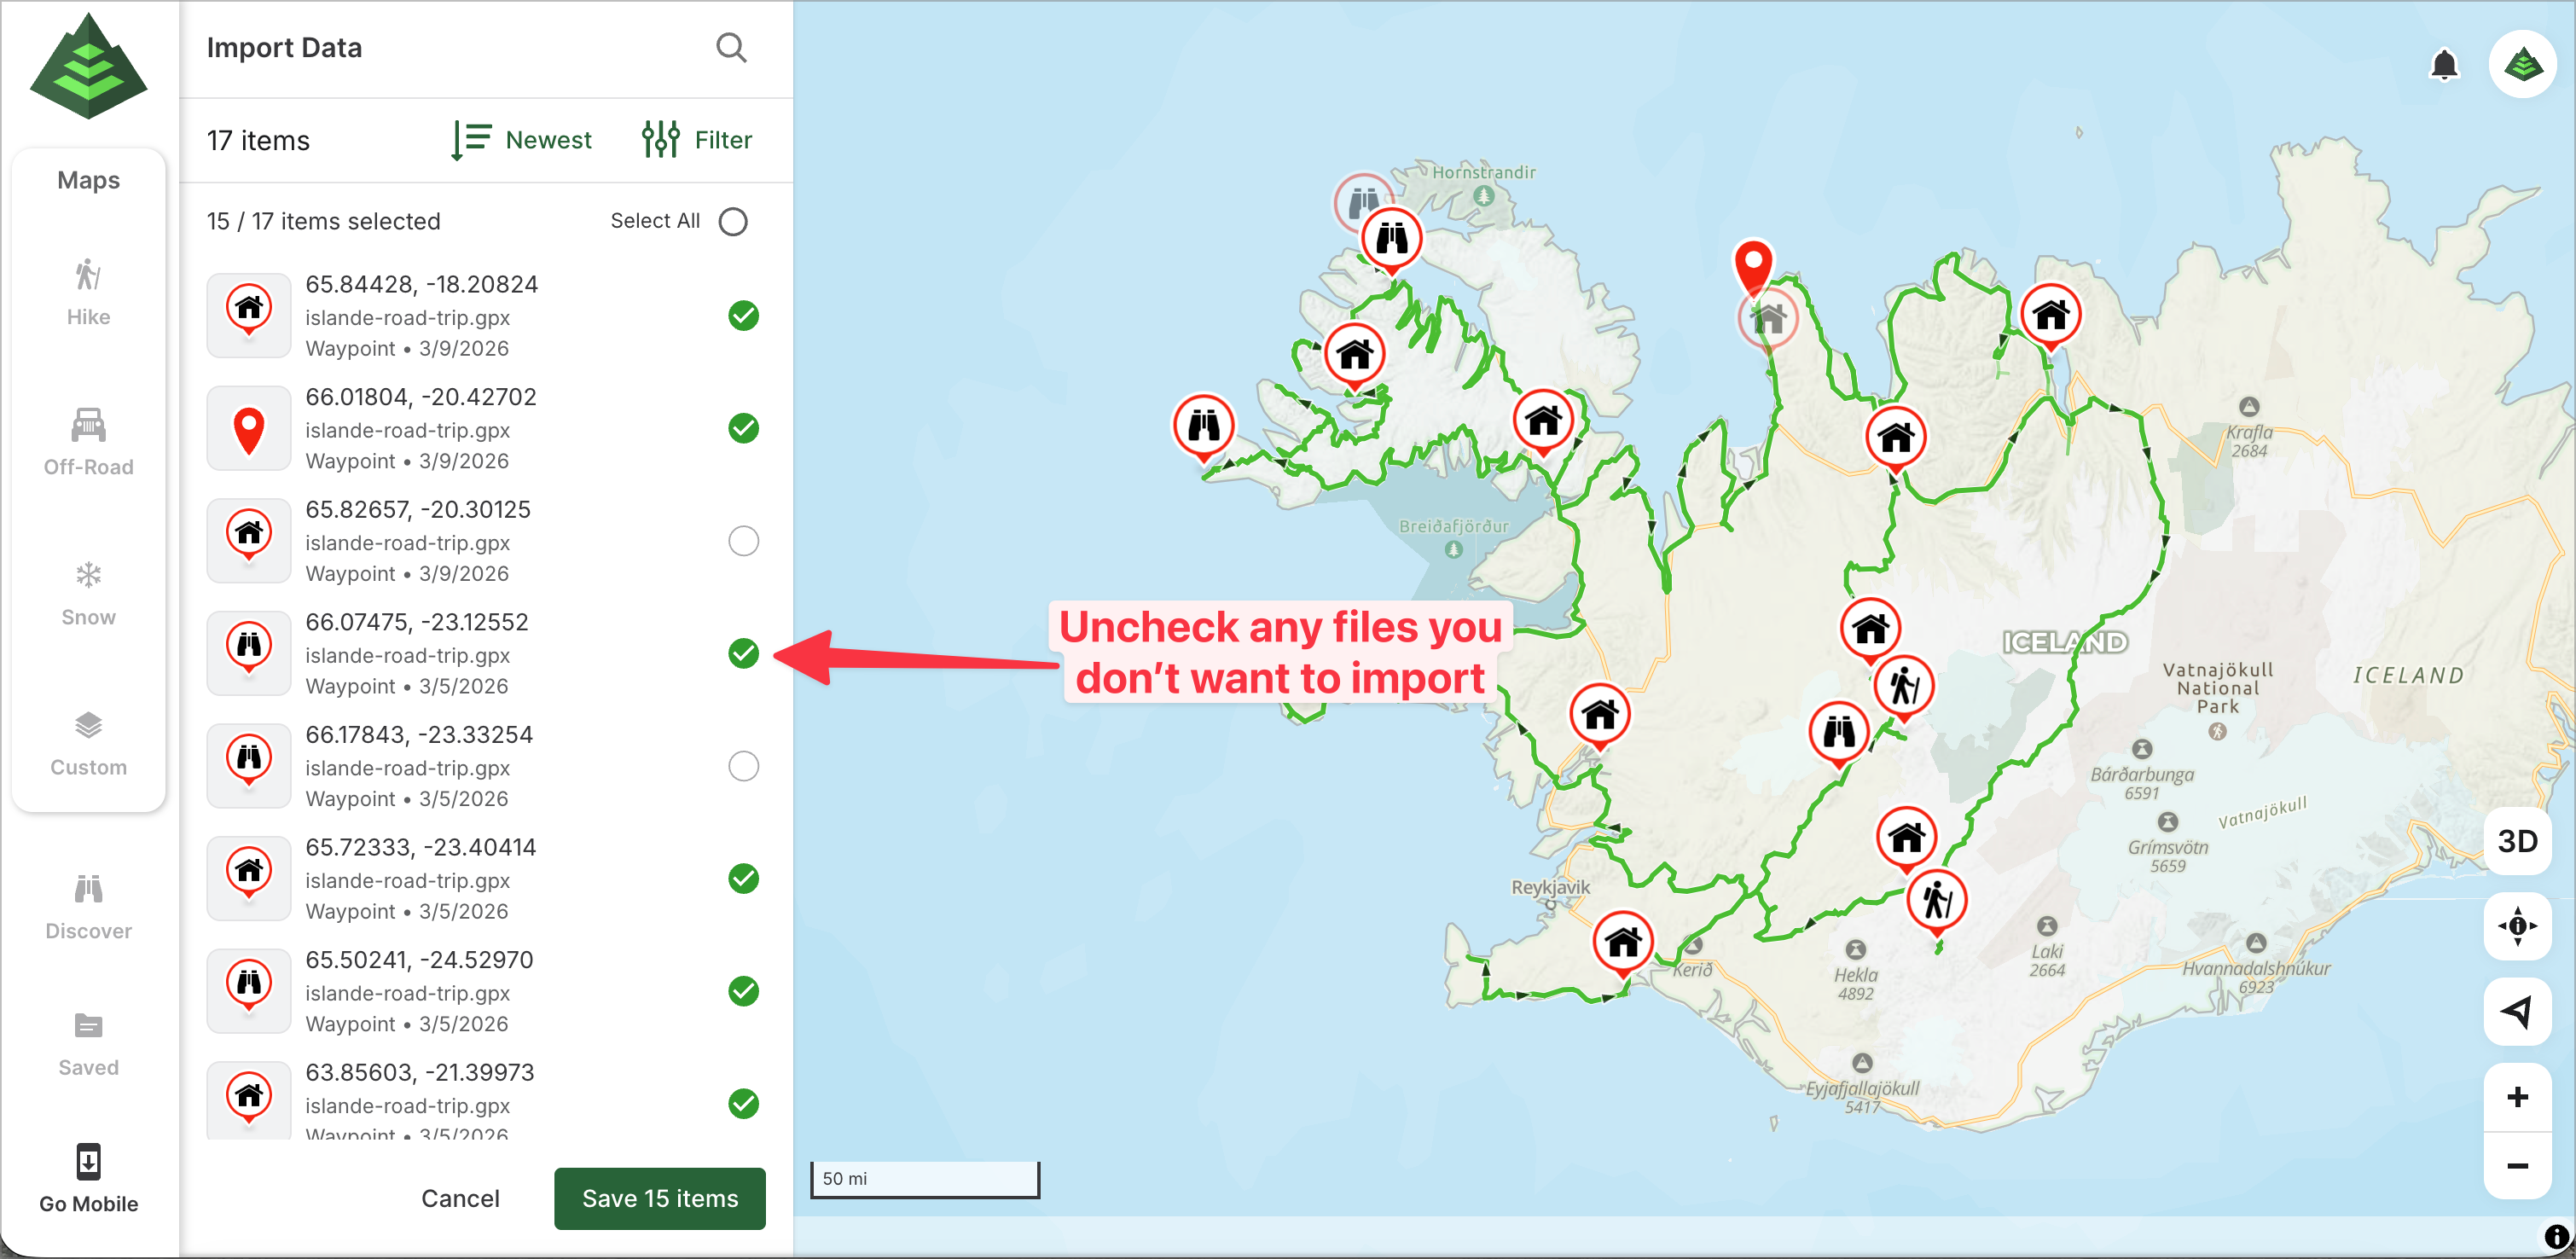Viewport: 2576px width, 1259px height.
Task: Check the 66.17843, -23.33254 waypoint
Action: (x=743, y=766)
